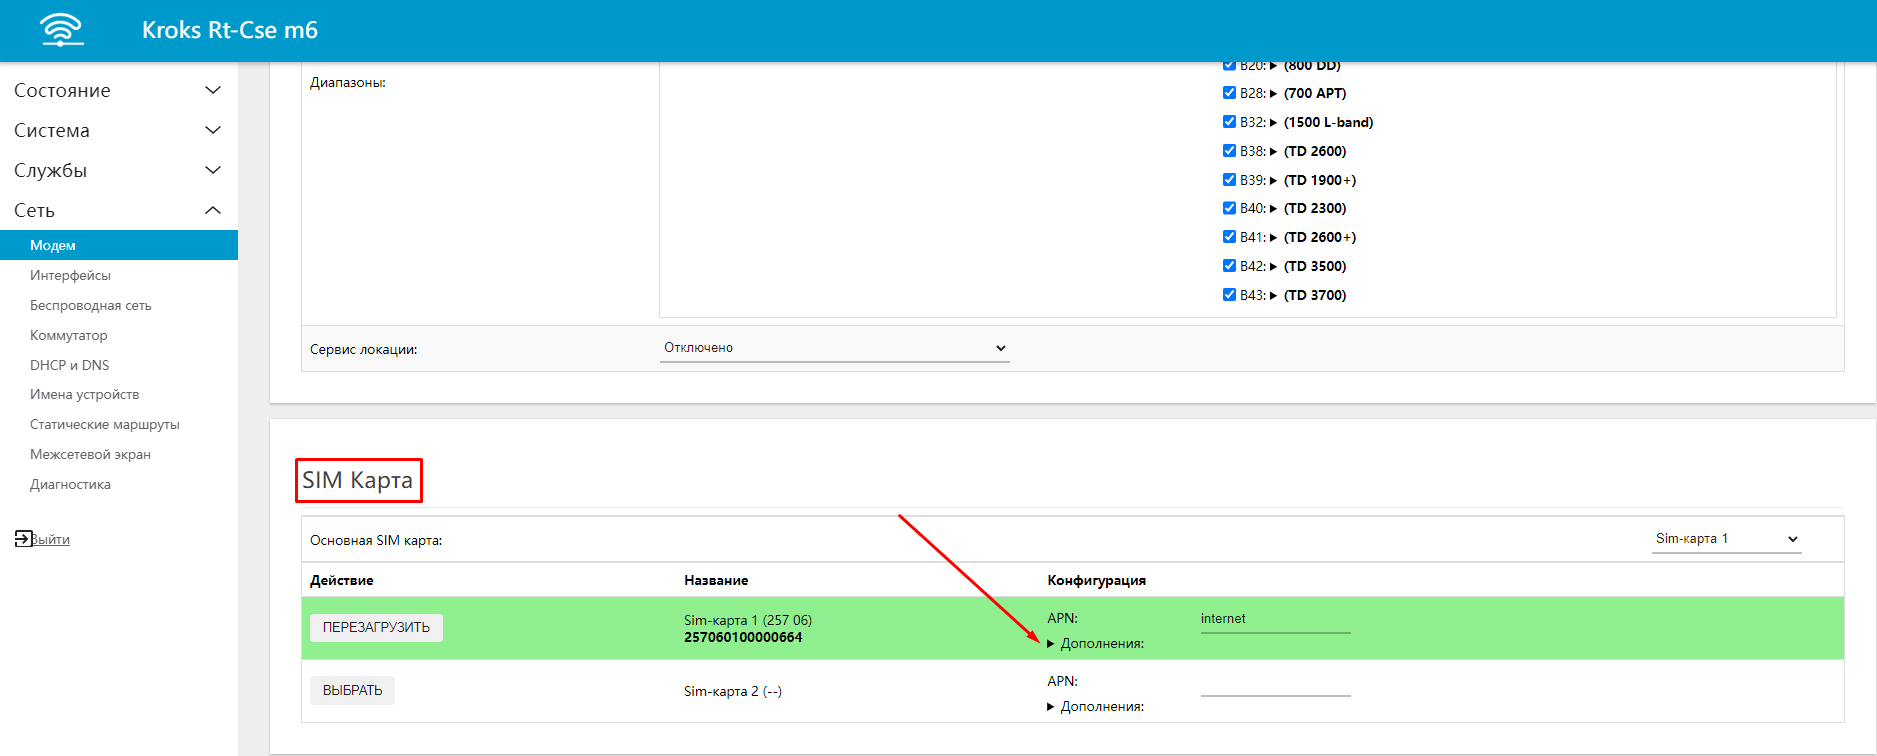Viewport: 1877px width, 756px height.
Task: Expand the B41 band details triangle
Action: tap(1274, 238)
